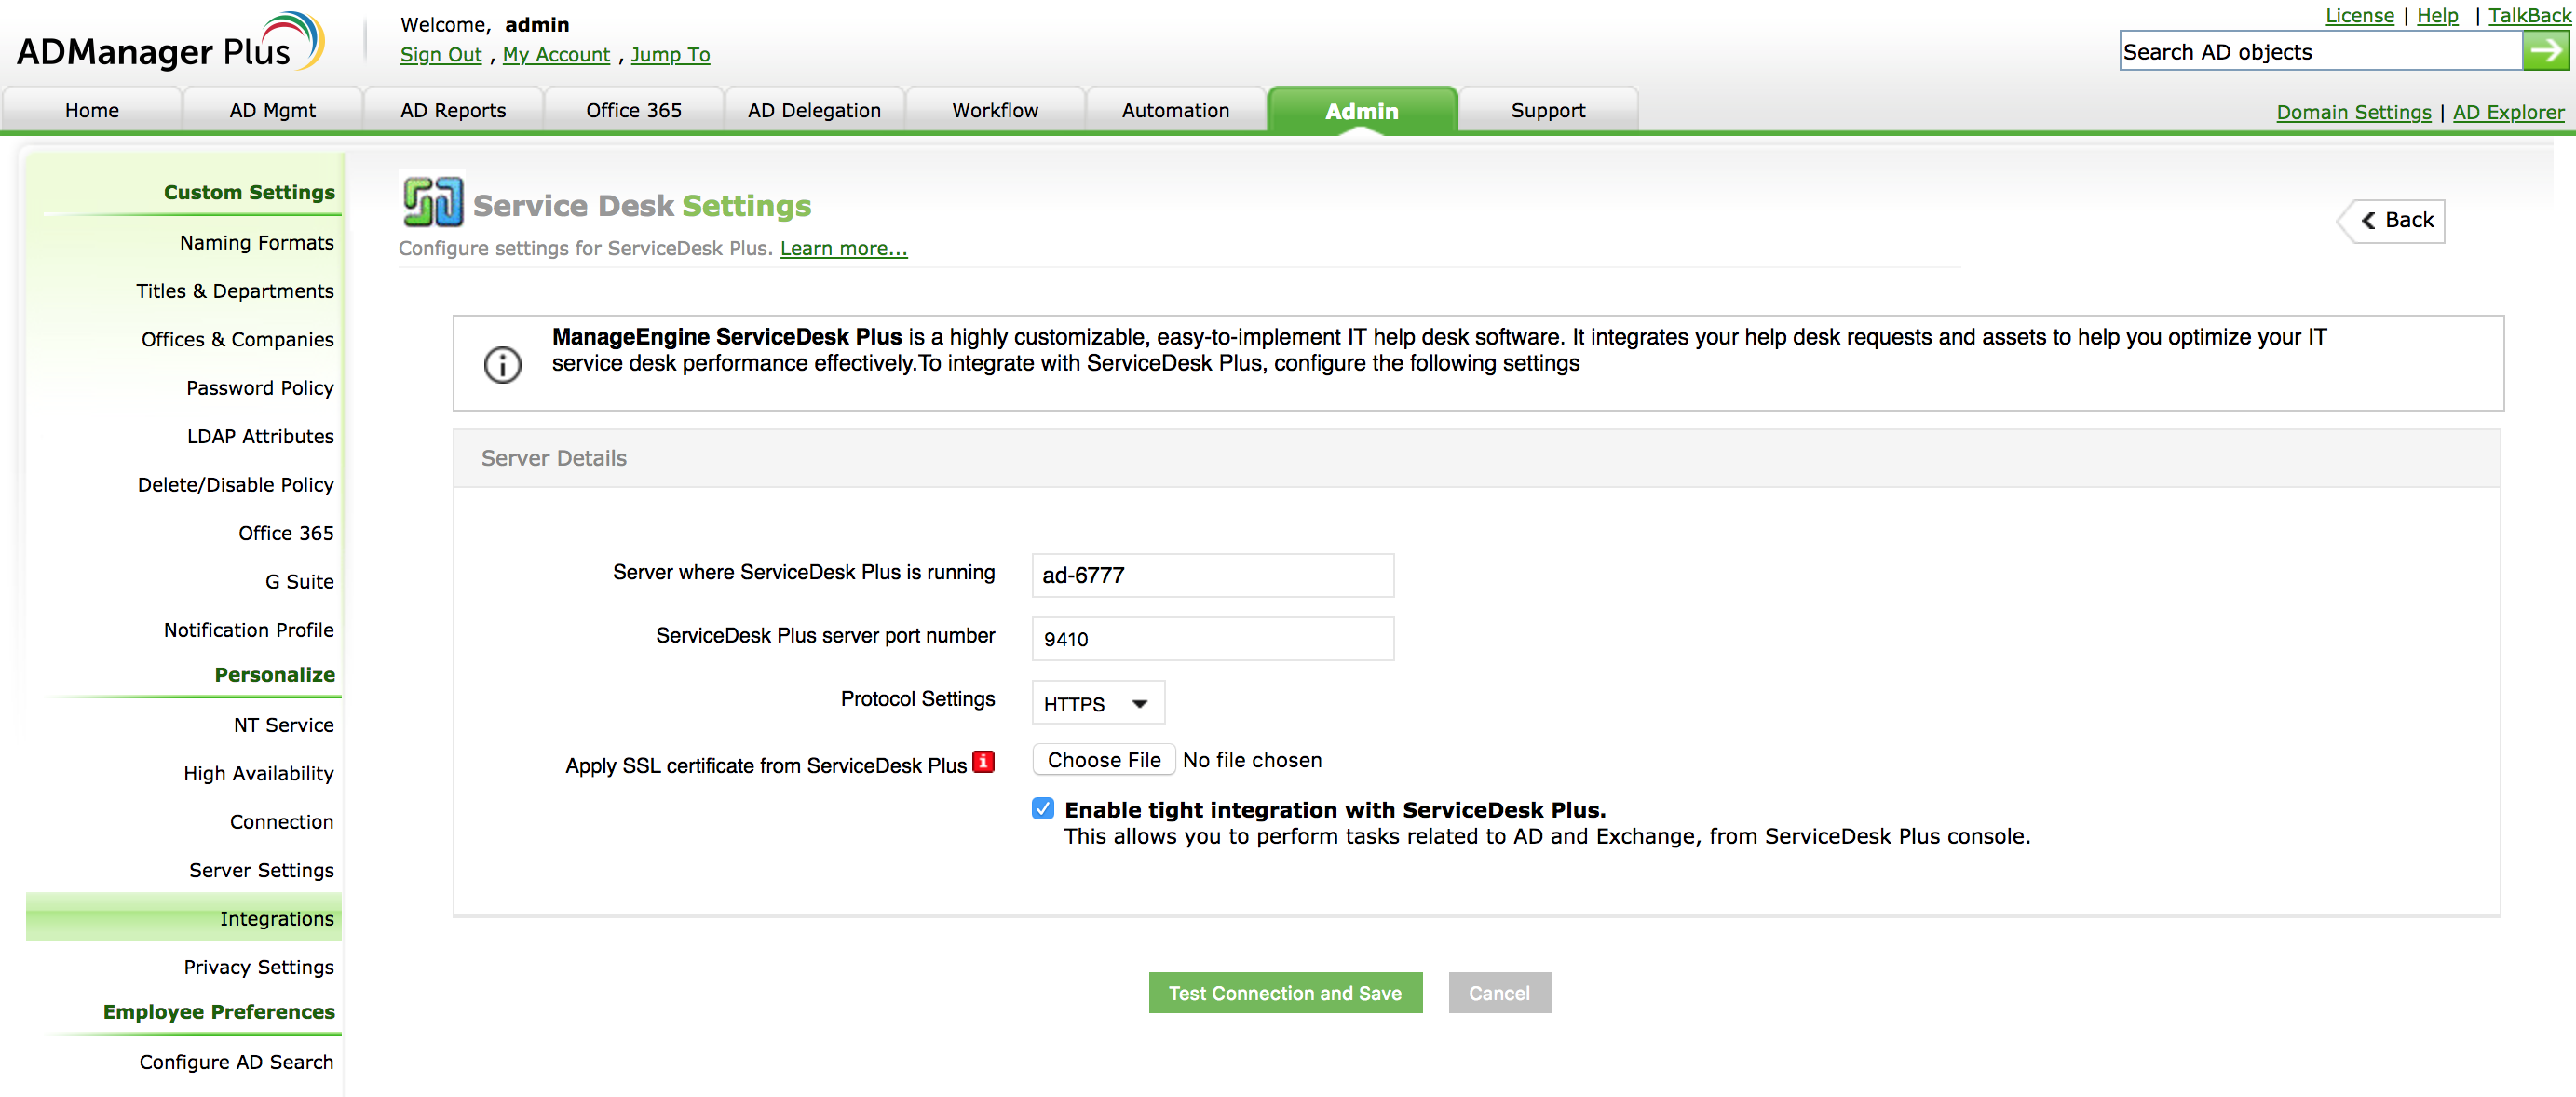Click the circled info icon in banner
2576x1097 pixels.
click(x=502, y=364)
